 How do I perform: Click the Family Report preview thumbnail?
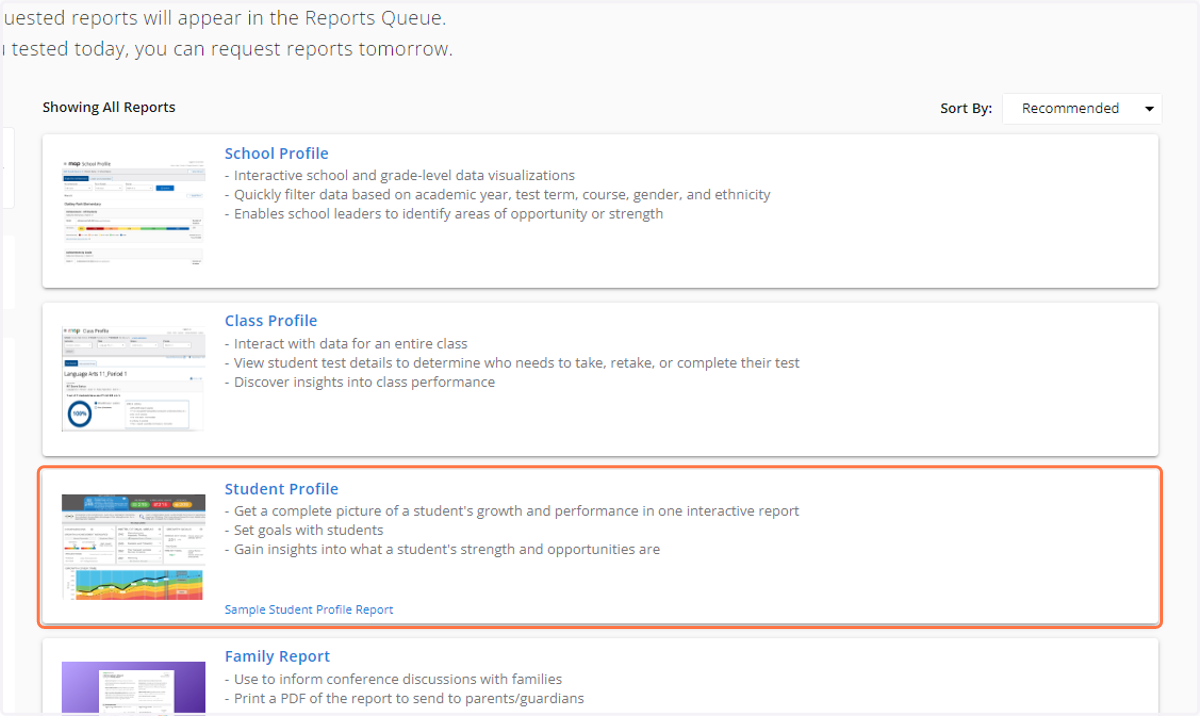coord(133,688)
